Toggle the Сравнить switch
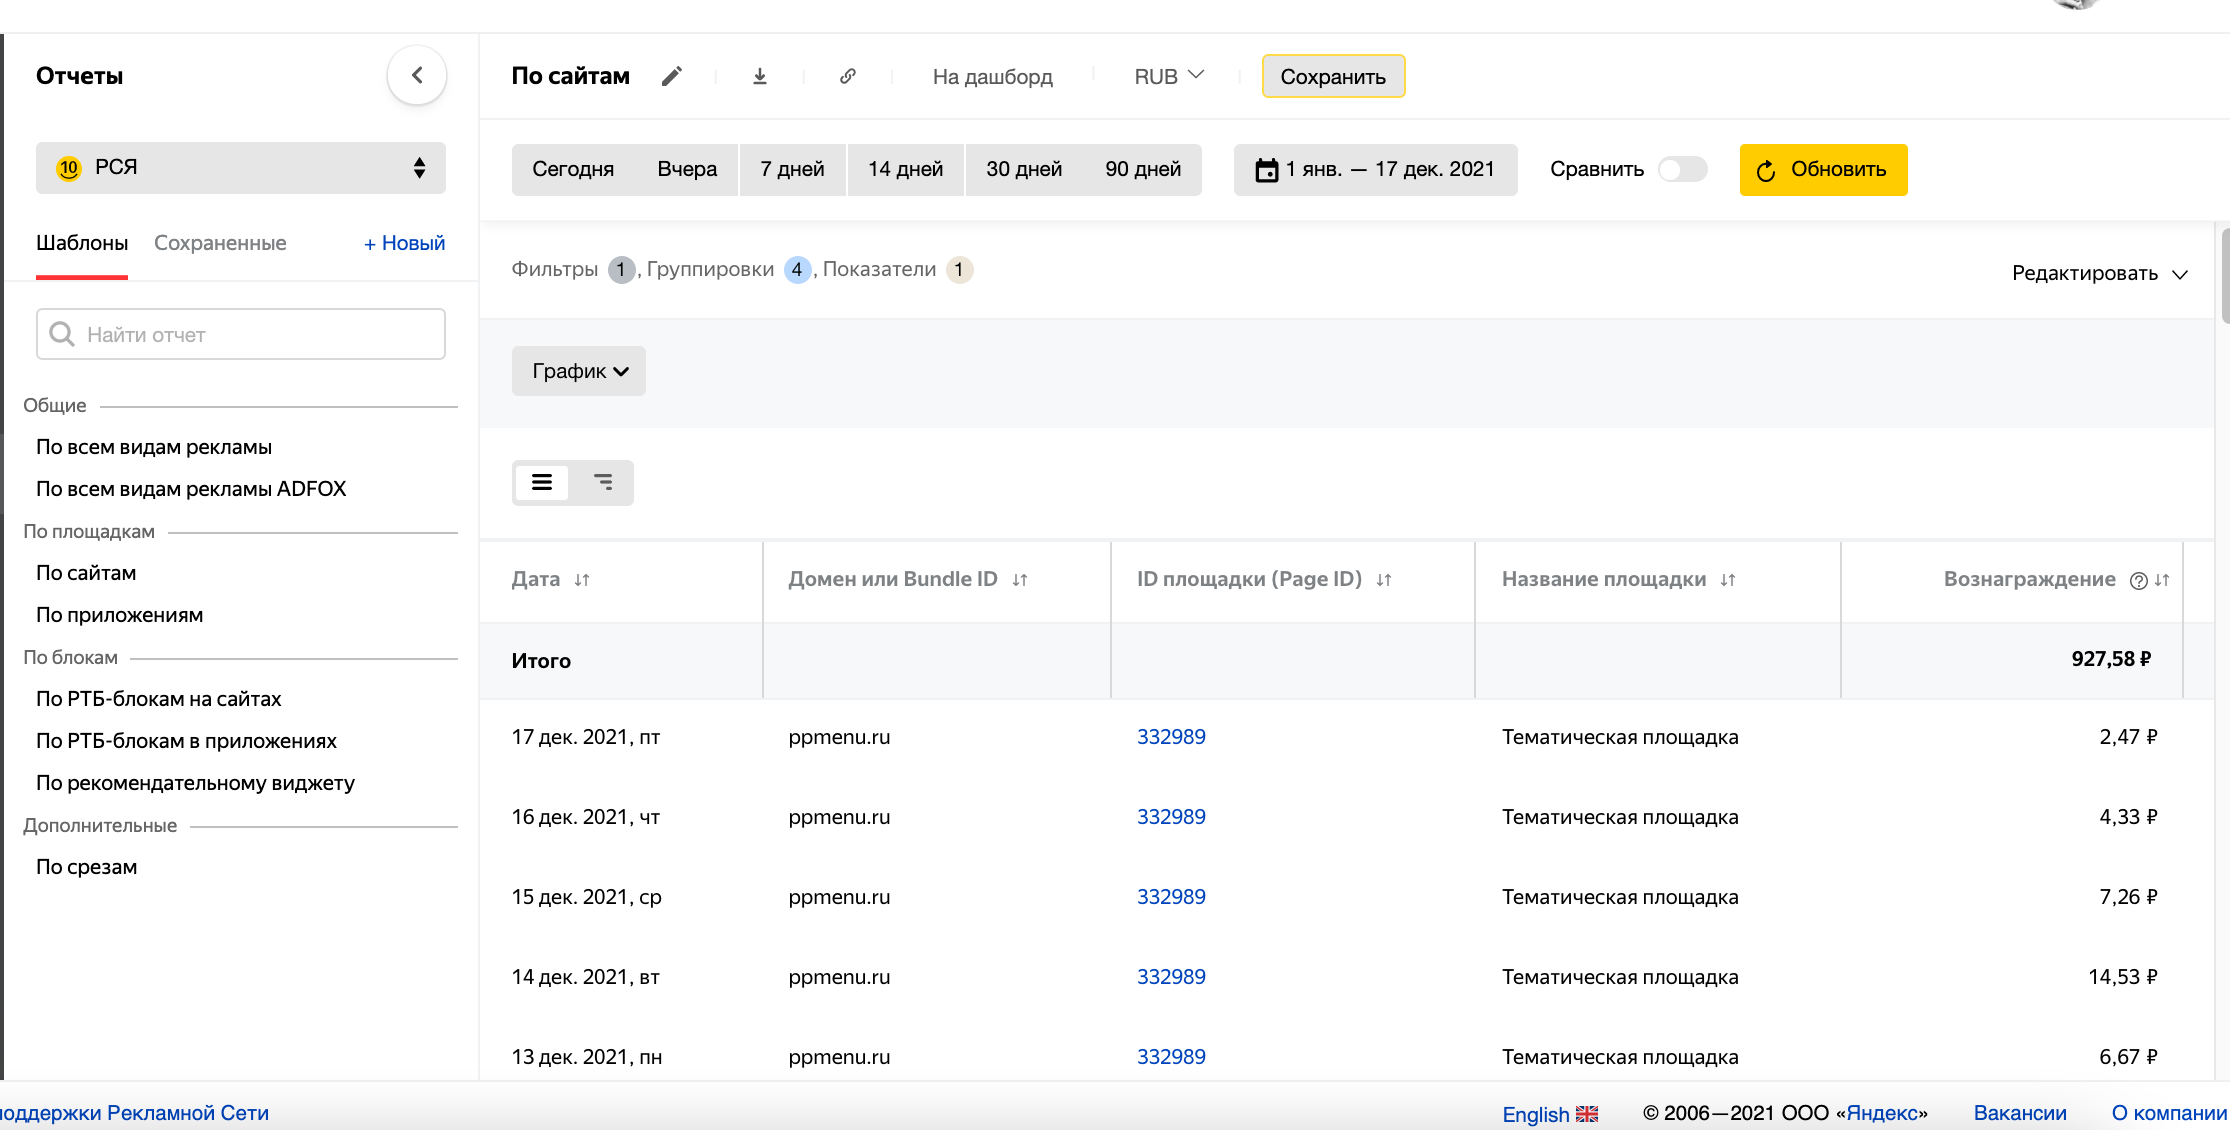This screenshot has width=2230, height=1130. pos(1682,170)
